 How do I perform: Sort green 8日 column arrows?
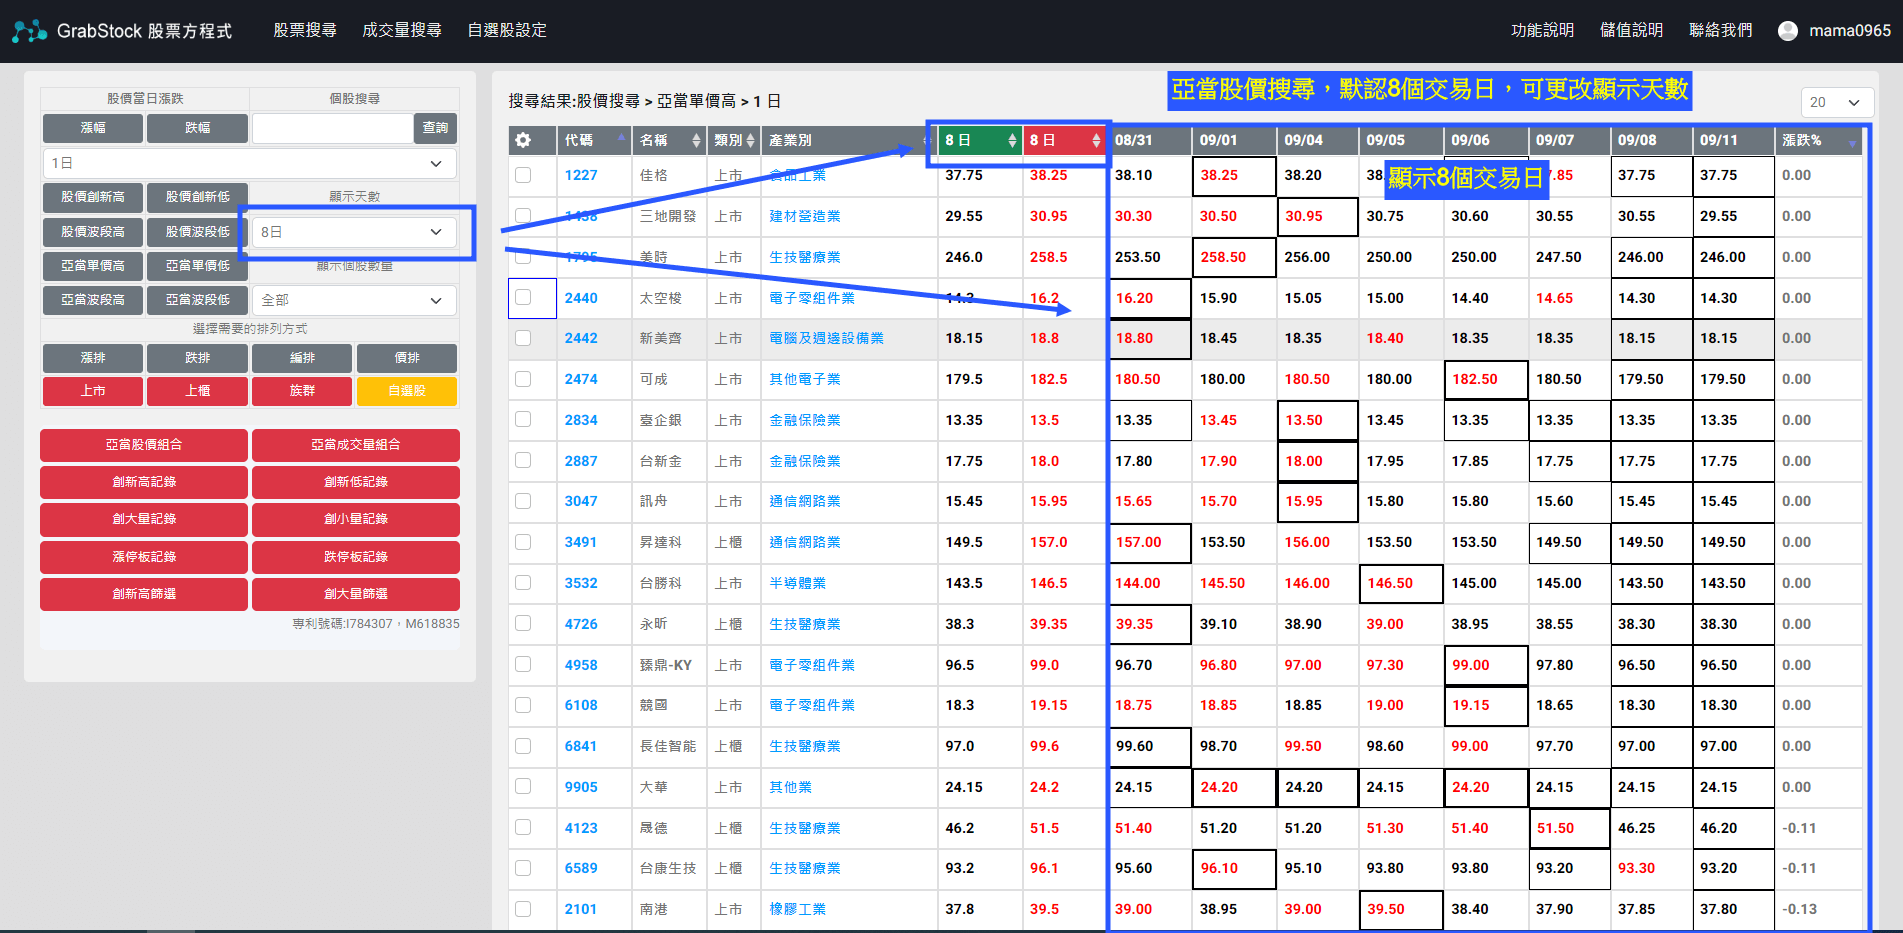(1012, 141)
